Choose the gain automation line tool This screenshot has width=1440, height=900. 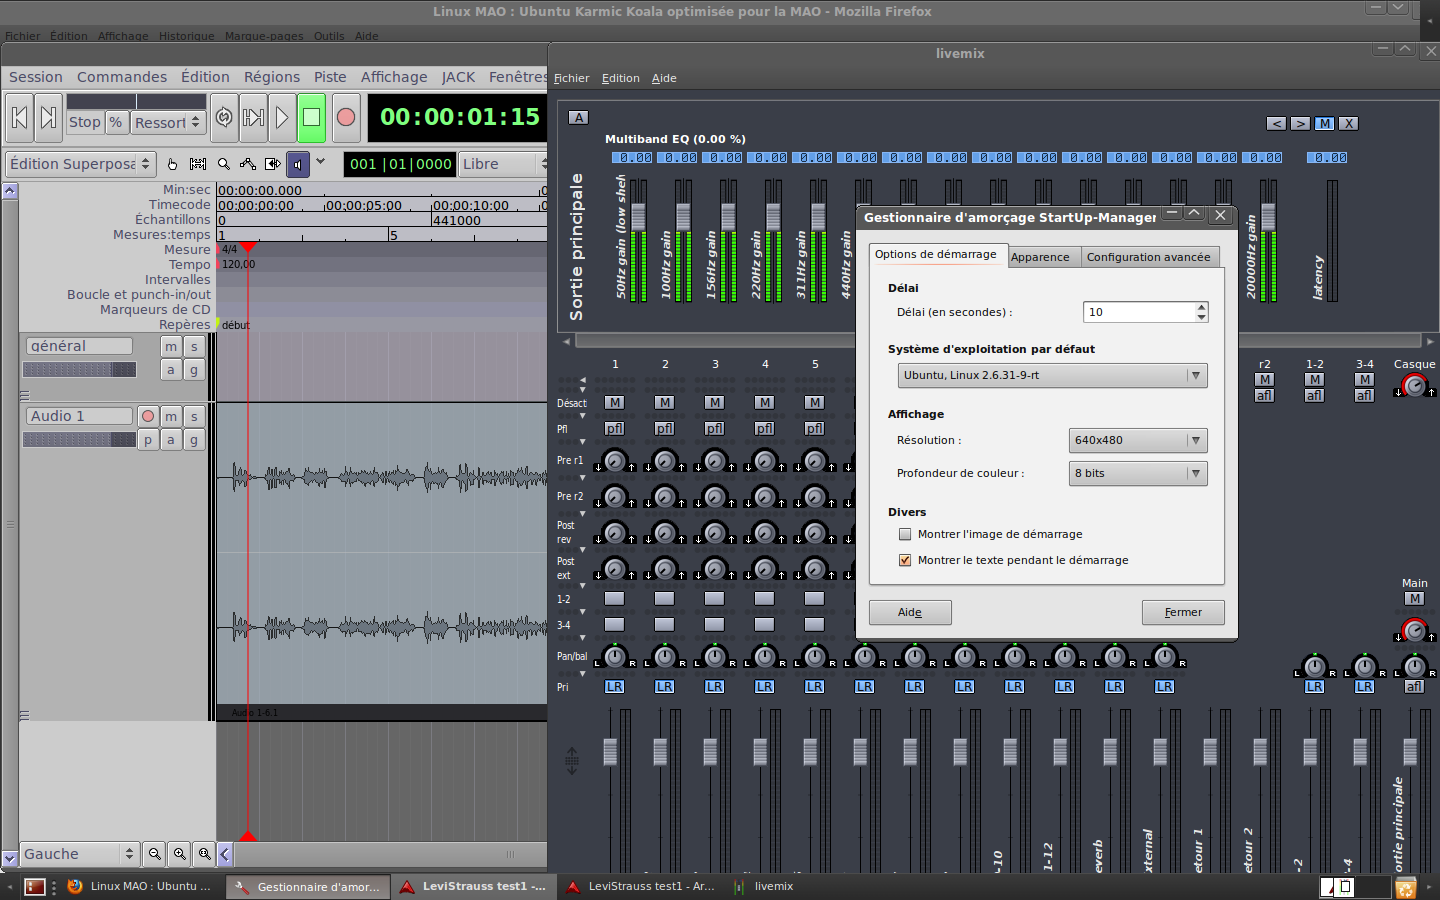point(247,164)
